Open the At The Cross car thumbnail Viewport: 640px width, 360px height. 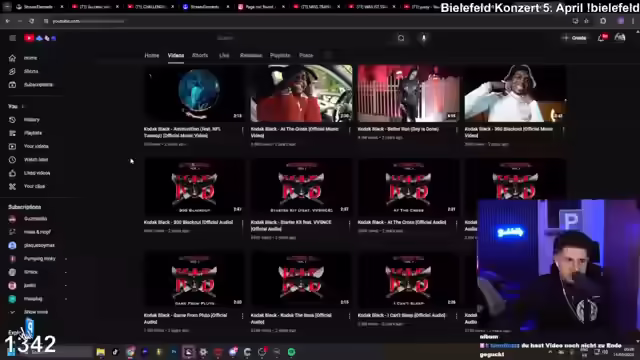[x=301, y=93]
